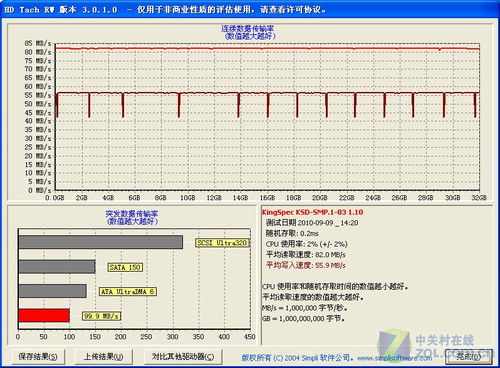
Task: Click the 上传结果(U) button
Action: [x=103, y=357]
